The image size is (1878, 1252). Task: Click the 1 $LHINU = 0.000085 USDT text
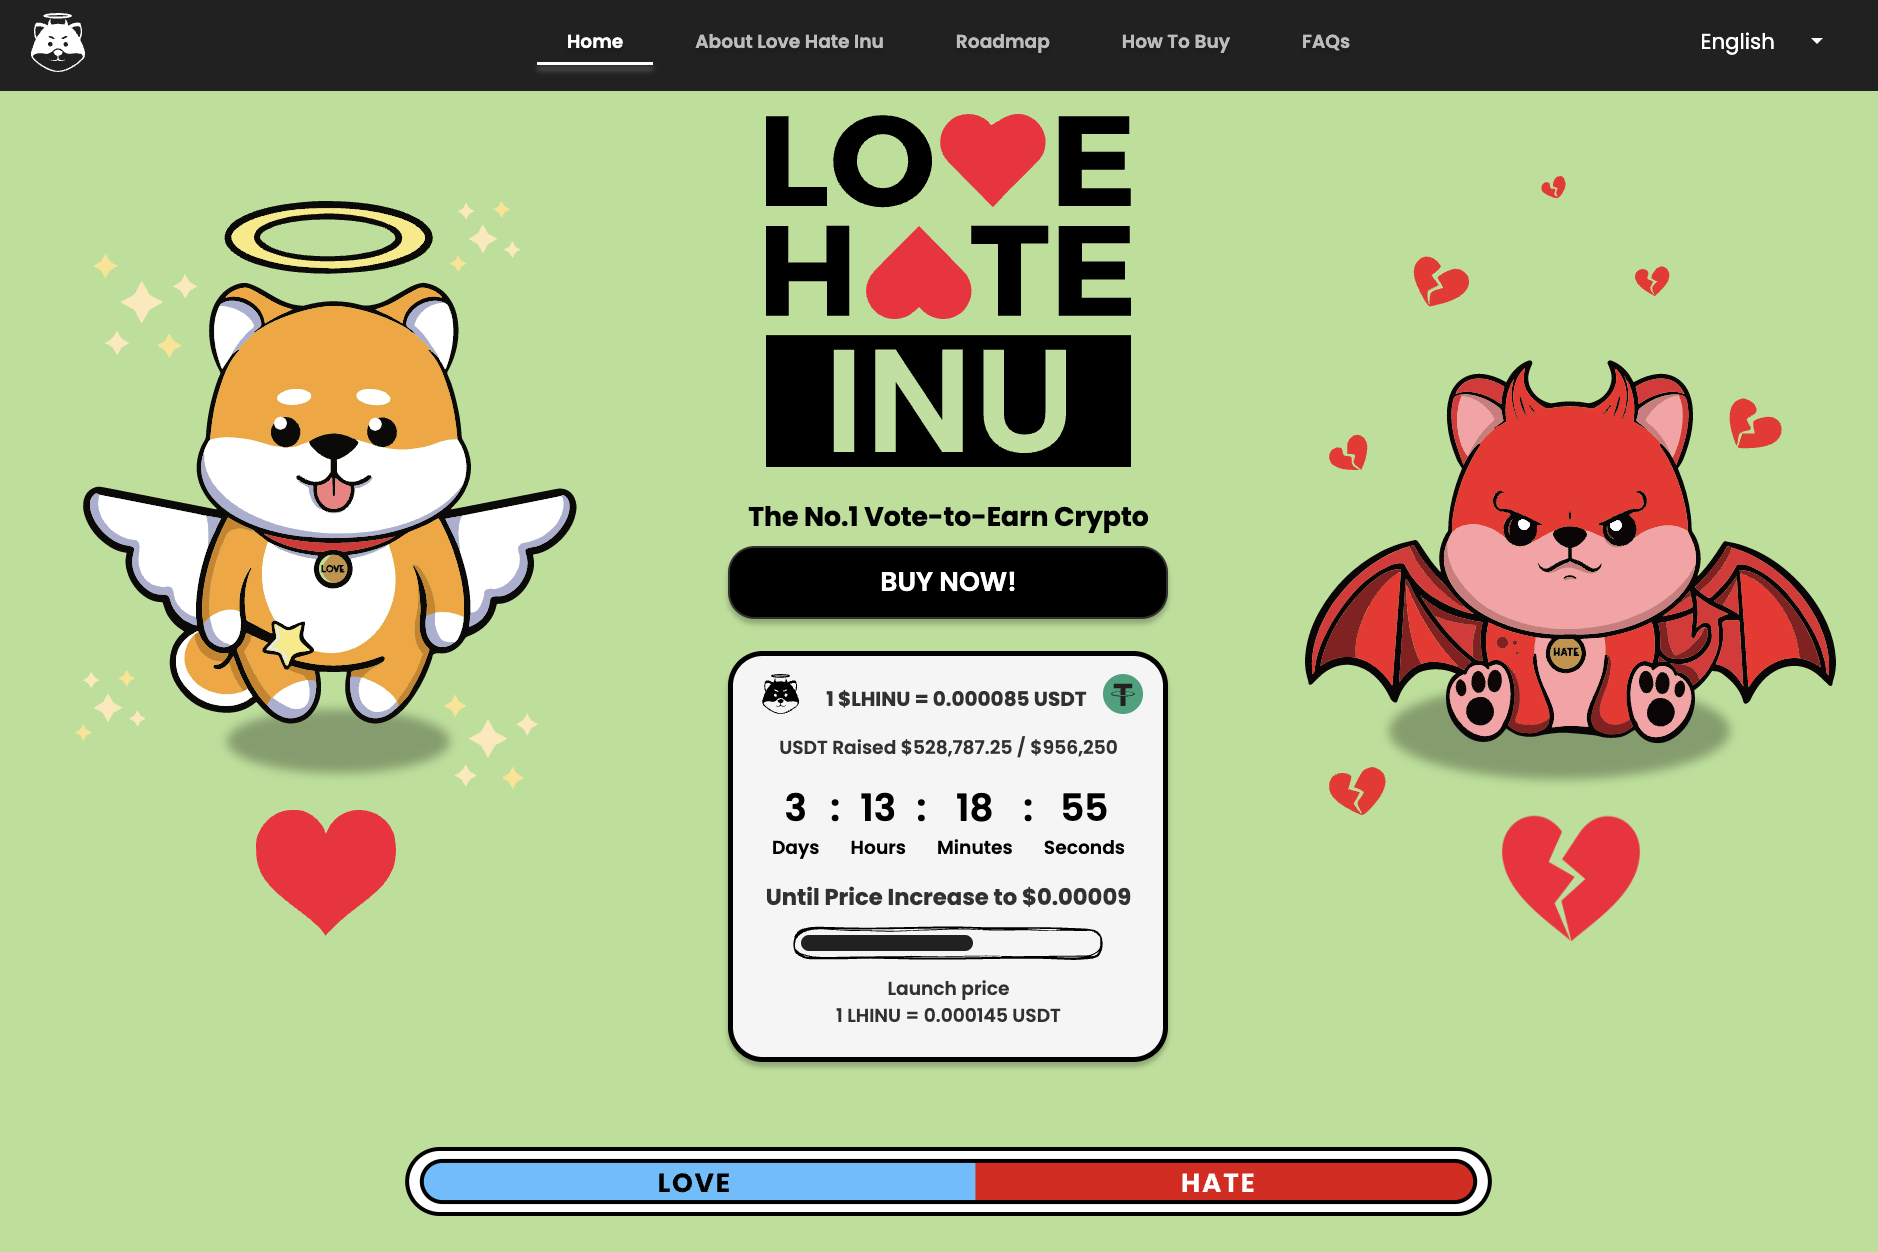pyautogui.click(x=956, y=699)
